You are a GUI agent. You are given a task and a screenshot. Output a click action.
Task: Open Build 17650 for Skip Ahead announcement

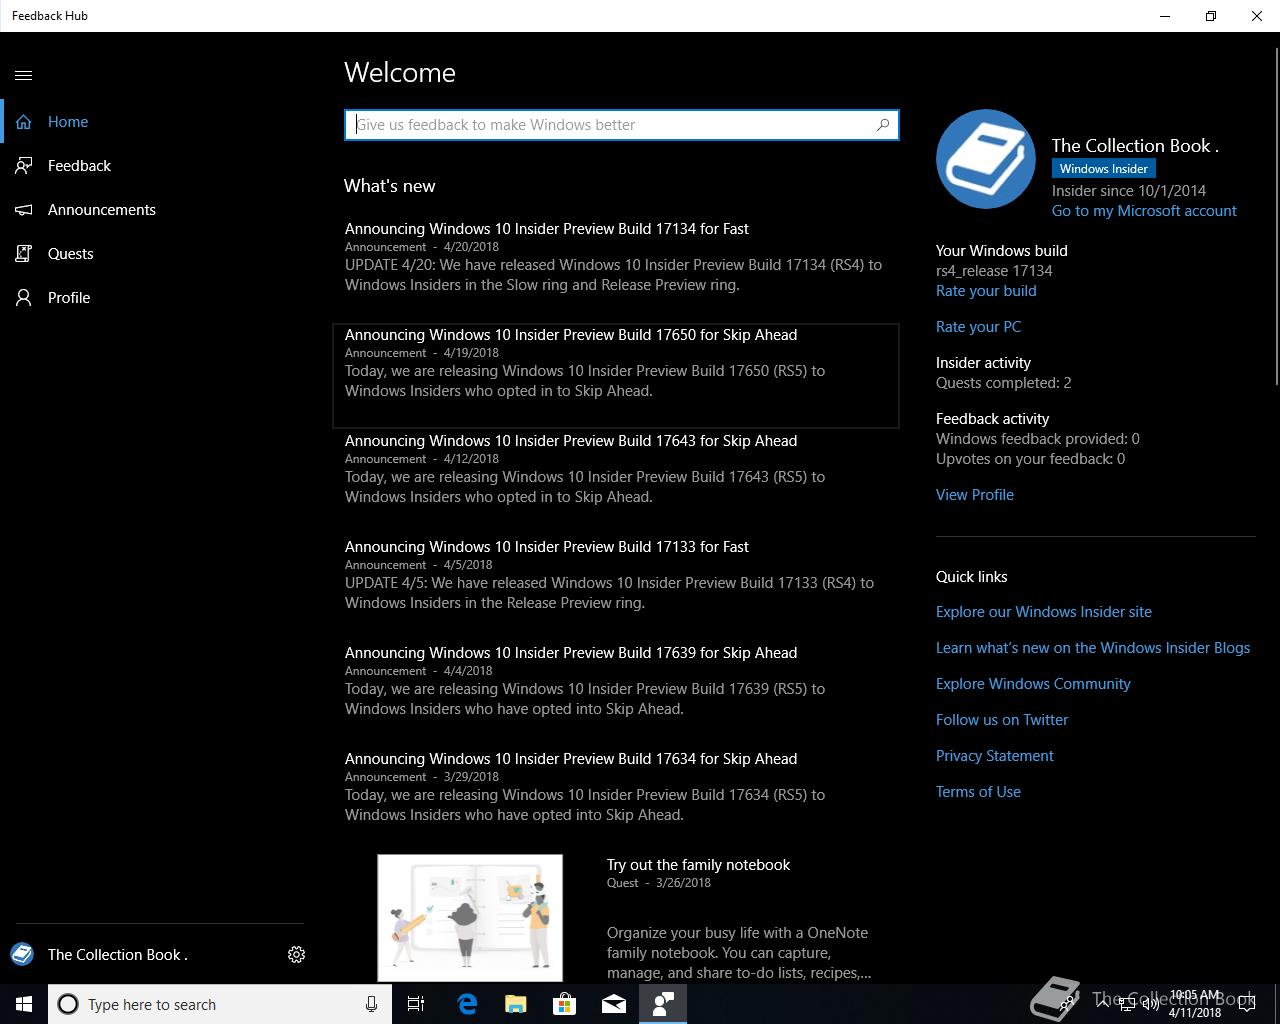(616, 375)
